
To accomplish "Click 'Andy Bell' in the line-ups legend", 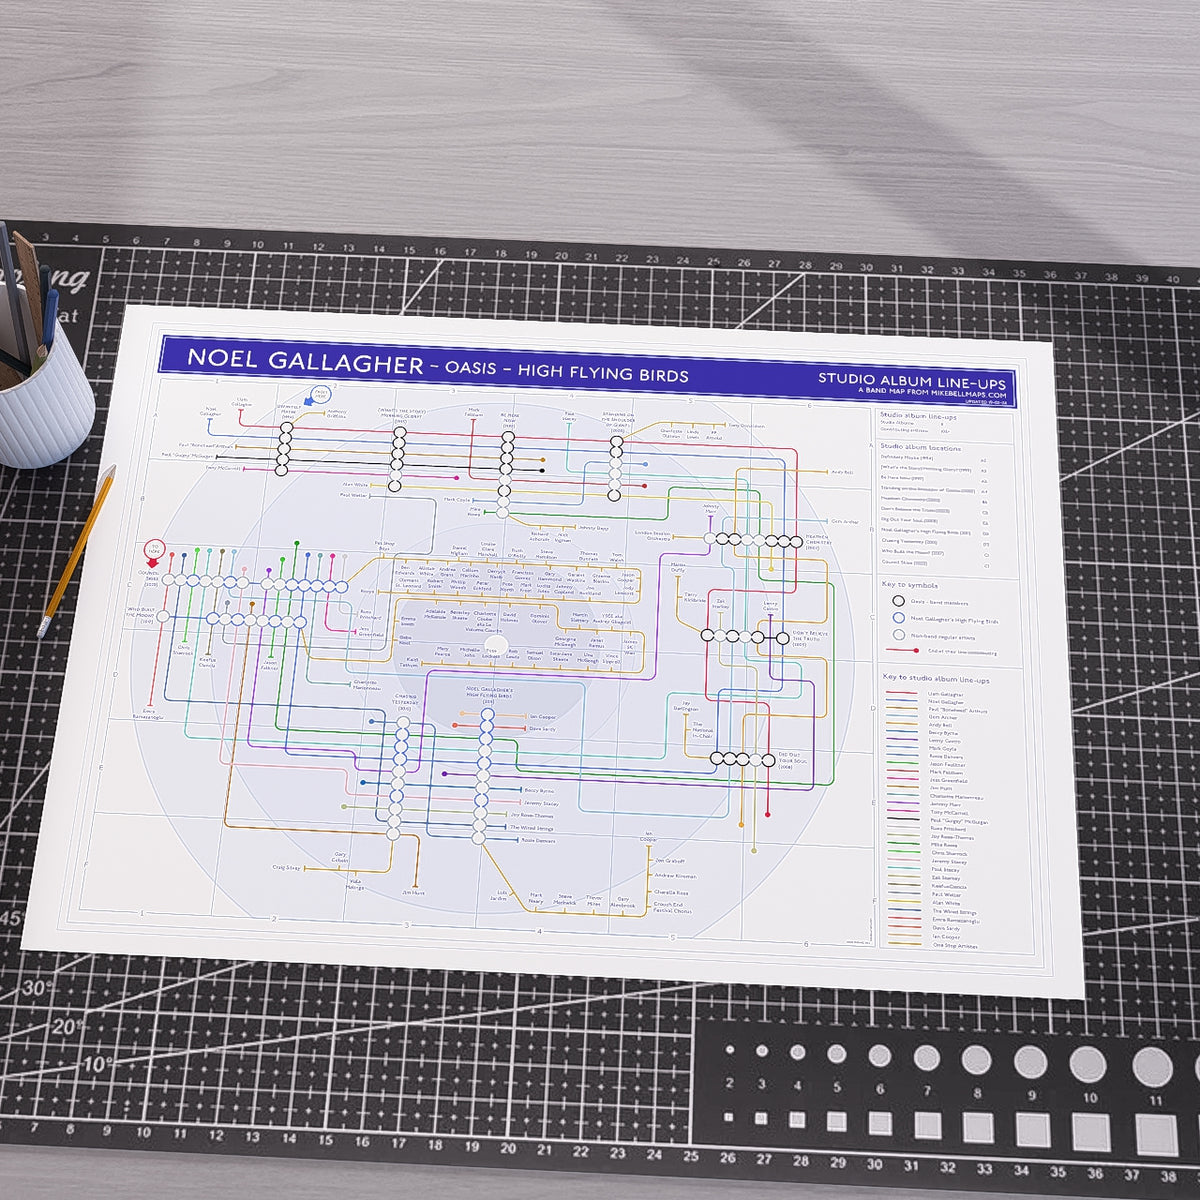I will pos(942,725).
